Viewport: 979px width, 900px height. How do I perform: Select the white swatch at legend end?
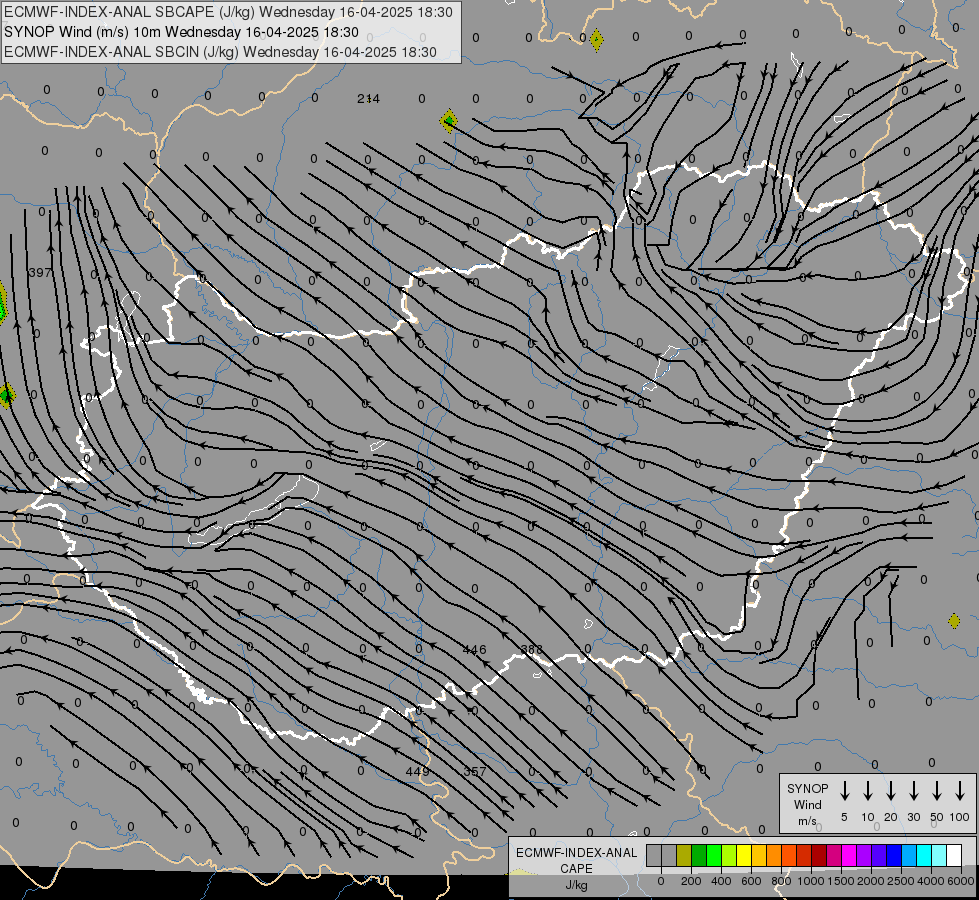click(954, 855)
